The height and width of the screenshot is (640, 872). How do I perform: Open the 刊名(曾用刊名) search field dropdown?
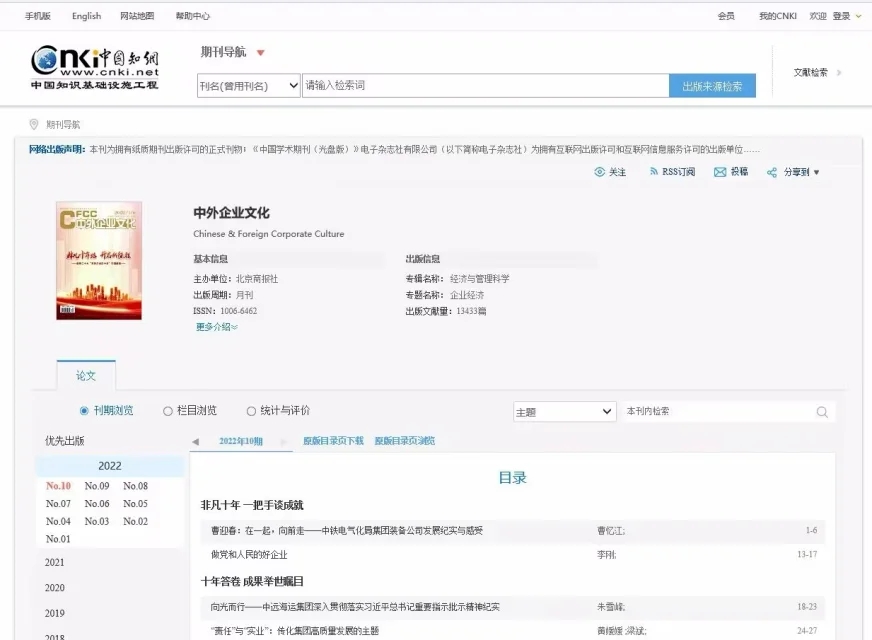click(x=249, y=86)
